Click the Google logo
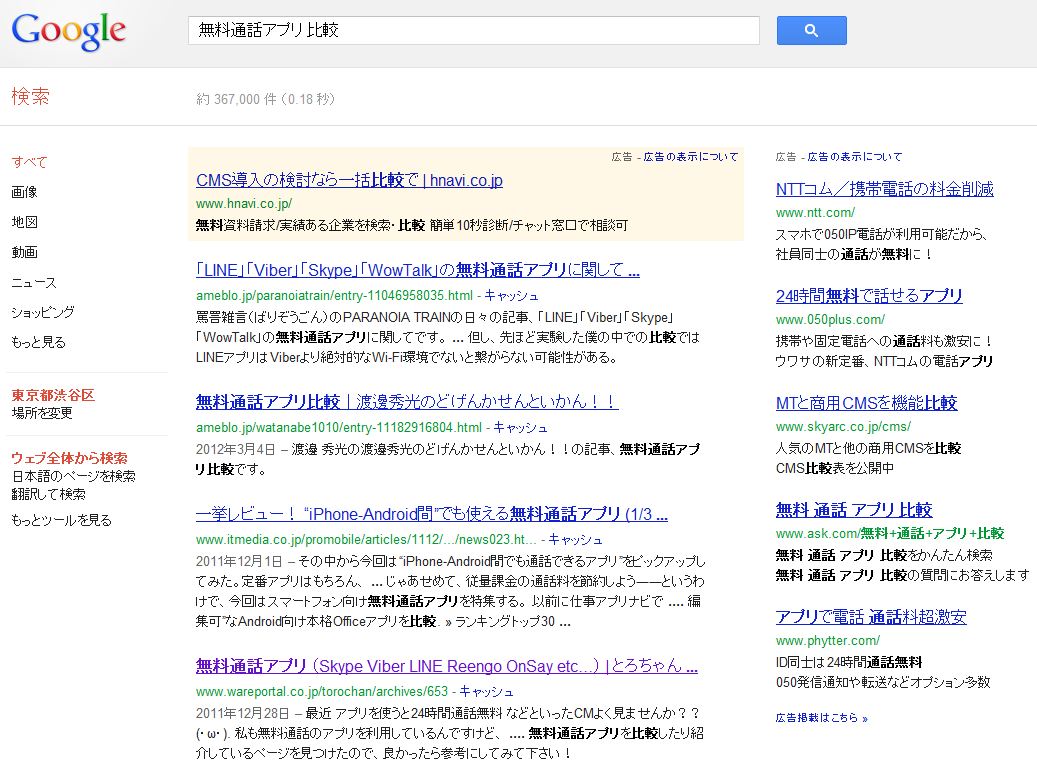 [69, 31]
